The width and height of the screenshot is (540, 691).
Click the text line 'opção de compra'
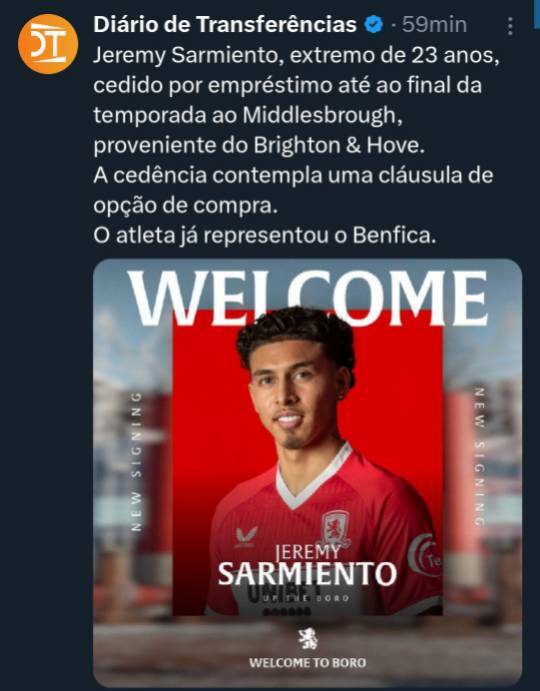point(186,205)
